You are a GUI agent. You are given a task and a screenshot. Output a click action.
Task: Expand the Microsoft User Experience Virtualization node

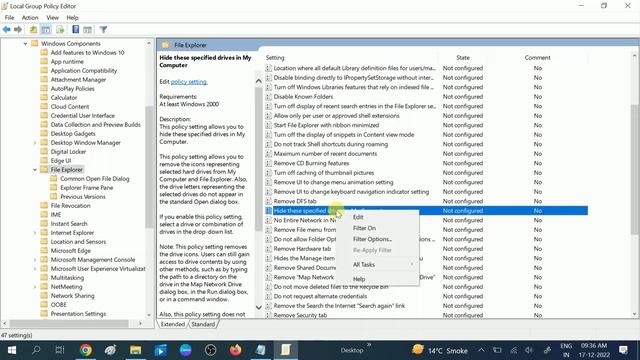tap(35, 269)
